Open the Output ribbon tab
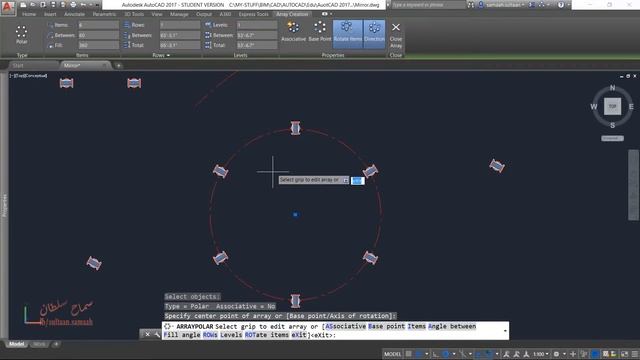 (204, 14)
